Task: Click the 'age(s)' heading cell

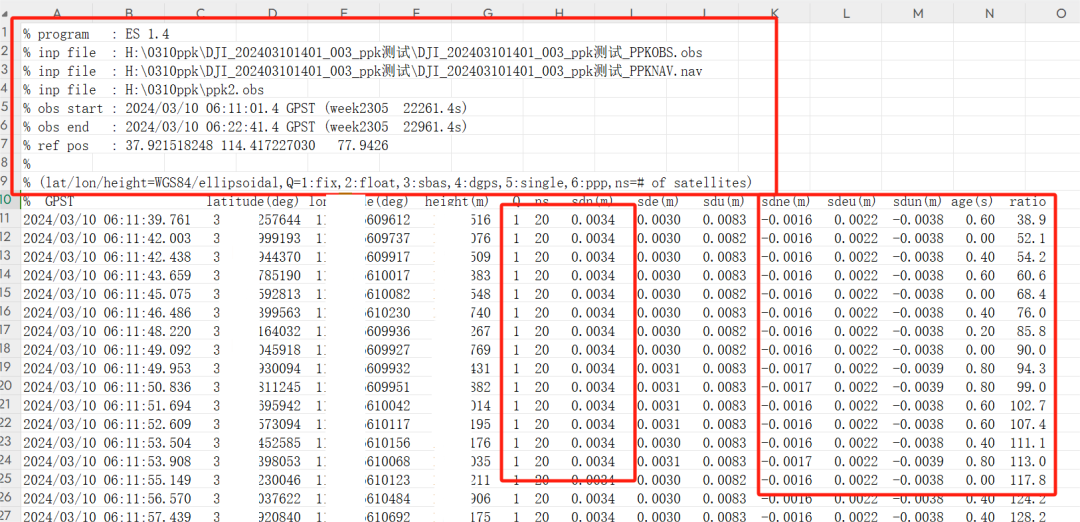Action: 973,202
